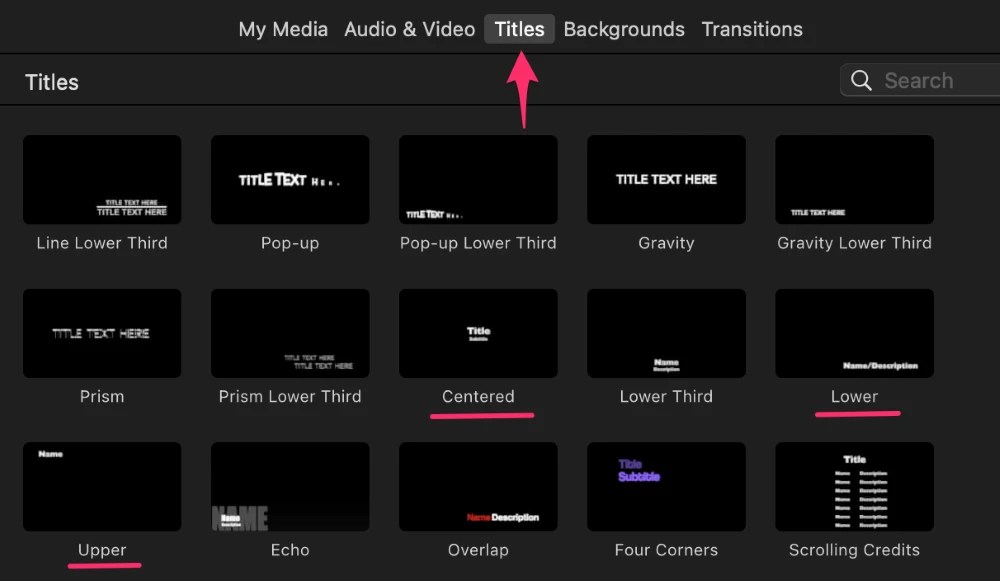Select the Echo title style
The width and height of the screenshot is (1000, 581).
click(x=290, y=486)
